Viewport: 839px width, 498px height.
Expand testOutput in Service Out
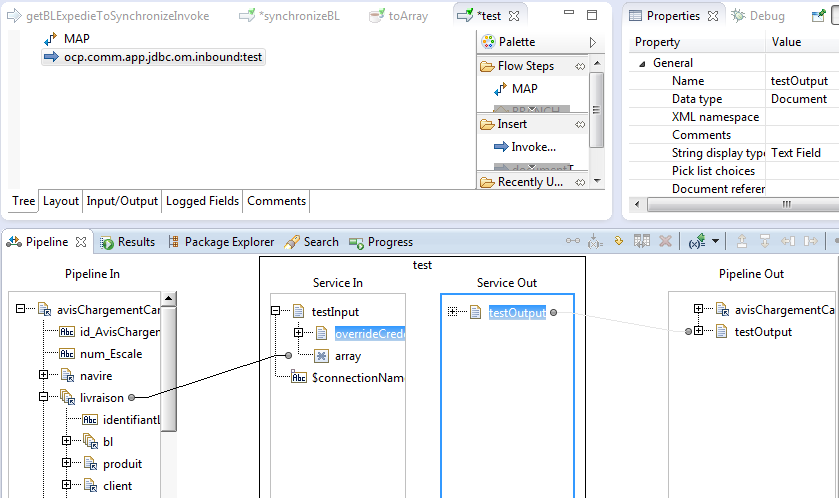(x=453, y=311)
